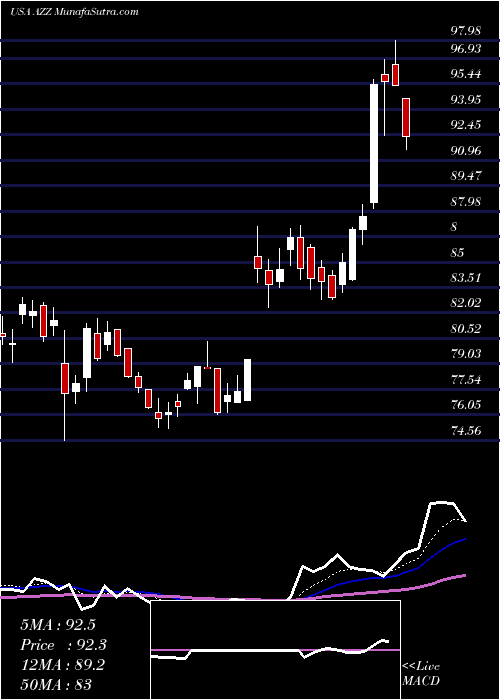Select the 82.02 price axis label
Image resolution: width=500 pixels, height=700 pixels.
(466, 303)
